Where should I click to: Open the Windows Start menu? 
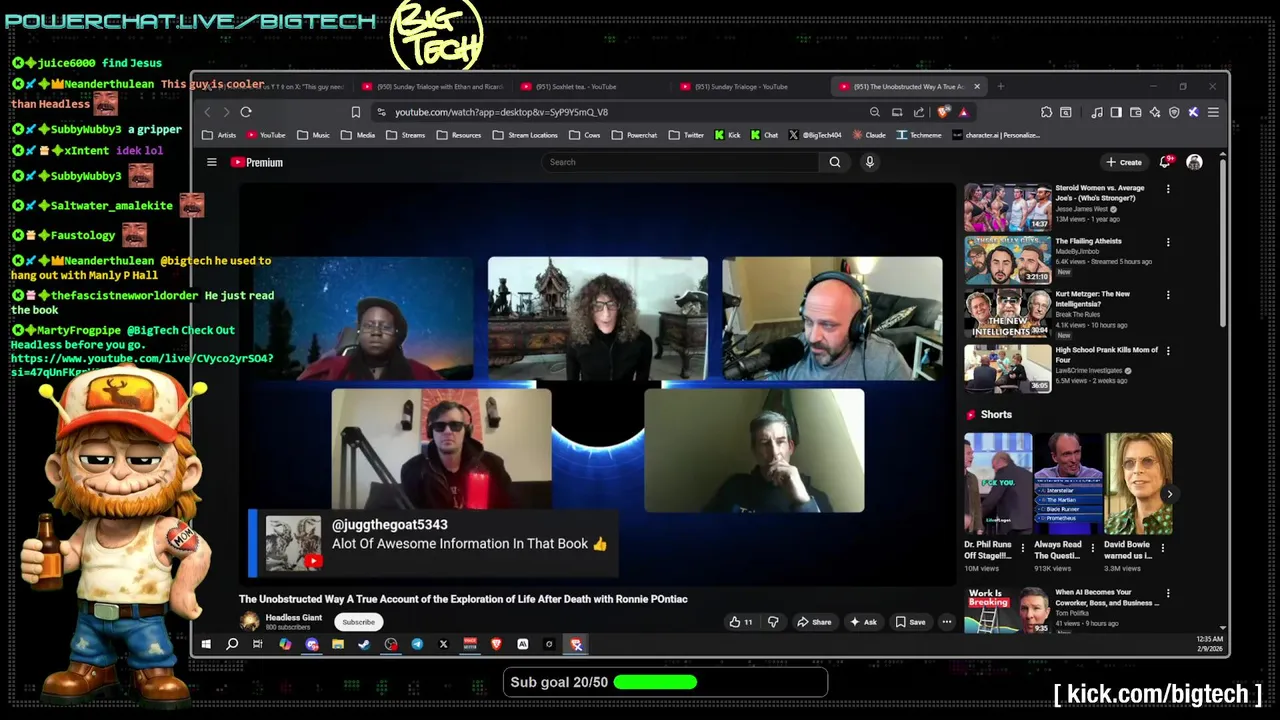206,645
